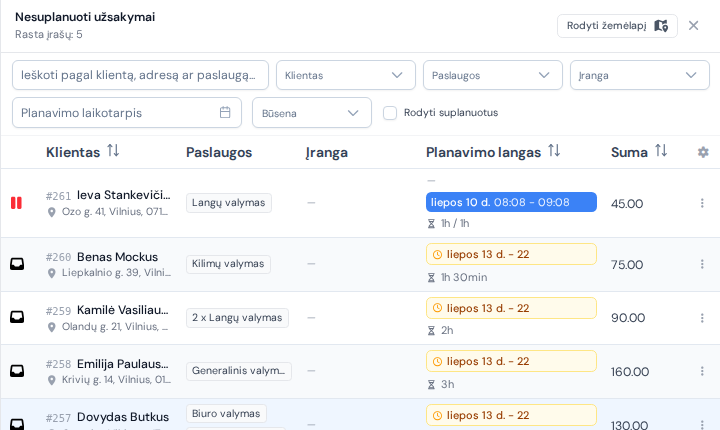Expand the Įranga filter dropdown
Screen dimensions: 720x430
(x=640, y=75)
